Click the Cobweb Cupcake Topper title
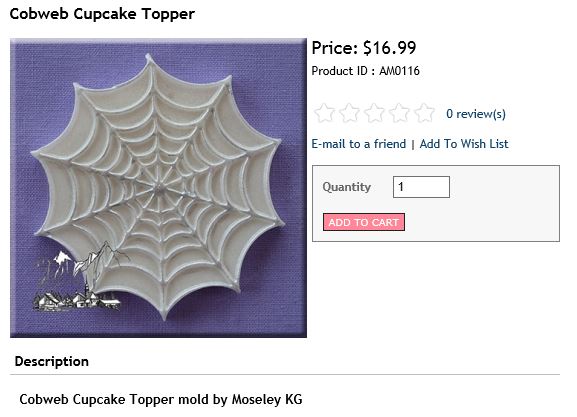This screenshot has width=577, height=417. coord(102,14)
